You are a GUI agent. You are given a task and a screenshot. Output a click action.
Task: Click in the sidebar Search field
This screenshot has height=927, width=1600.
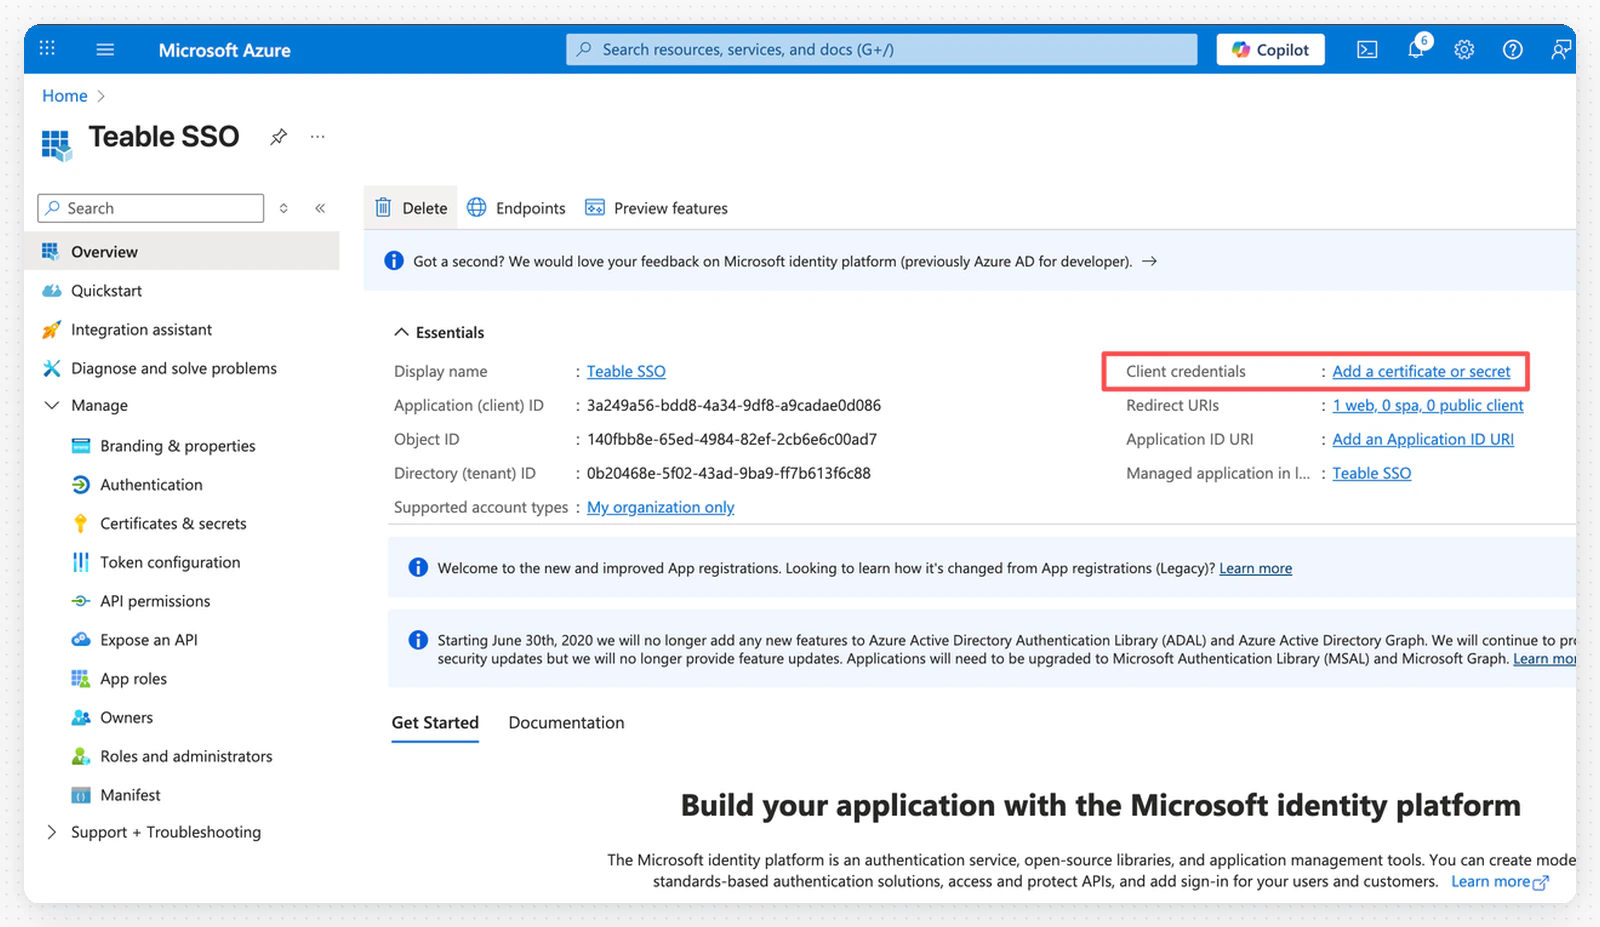[151, 208]
